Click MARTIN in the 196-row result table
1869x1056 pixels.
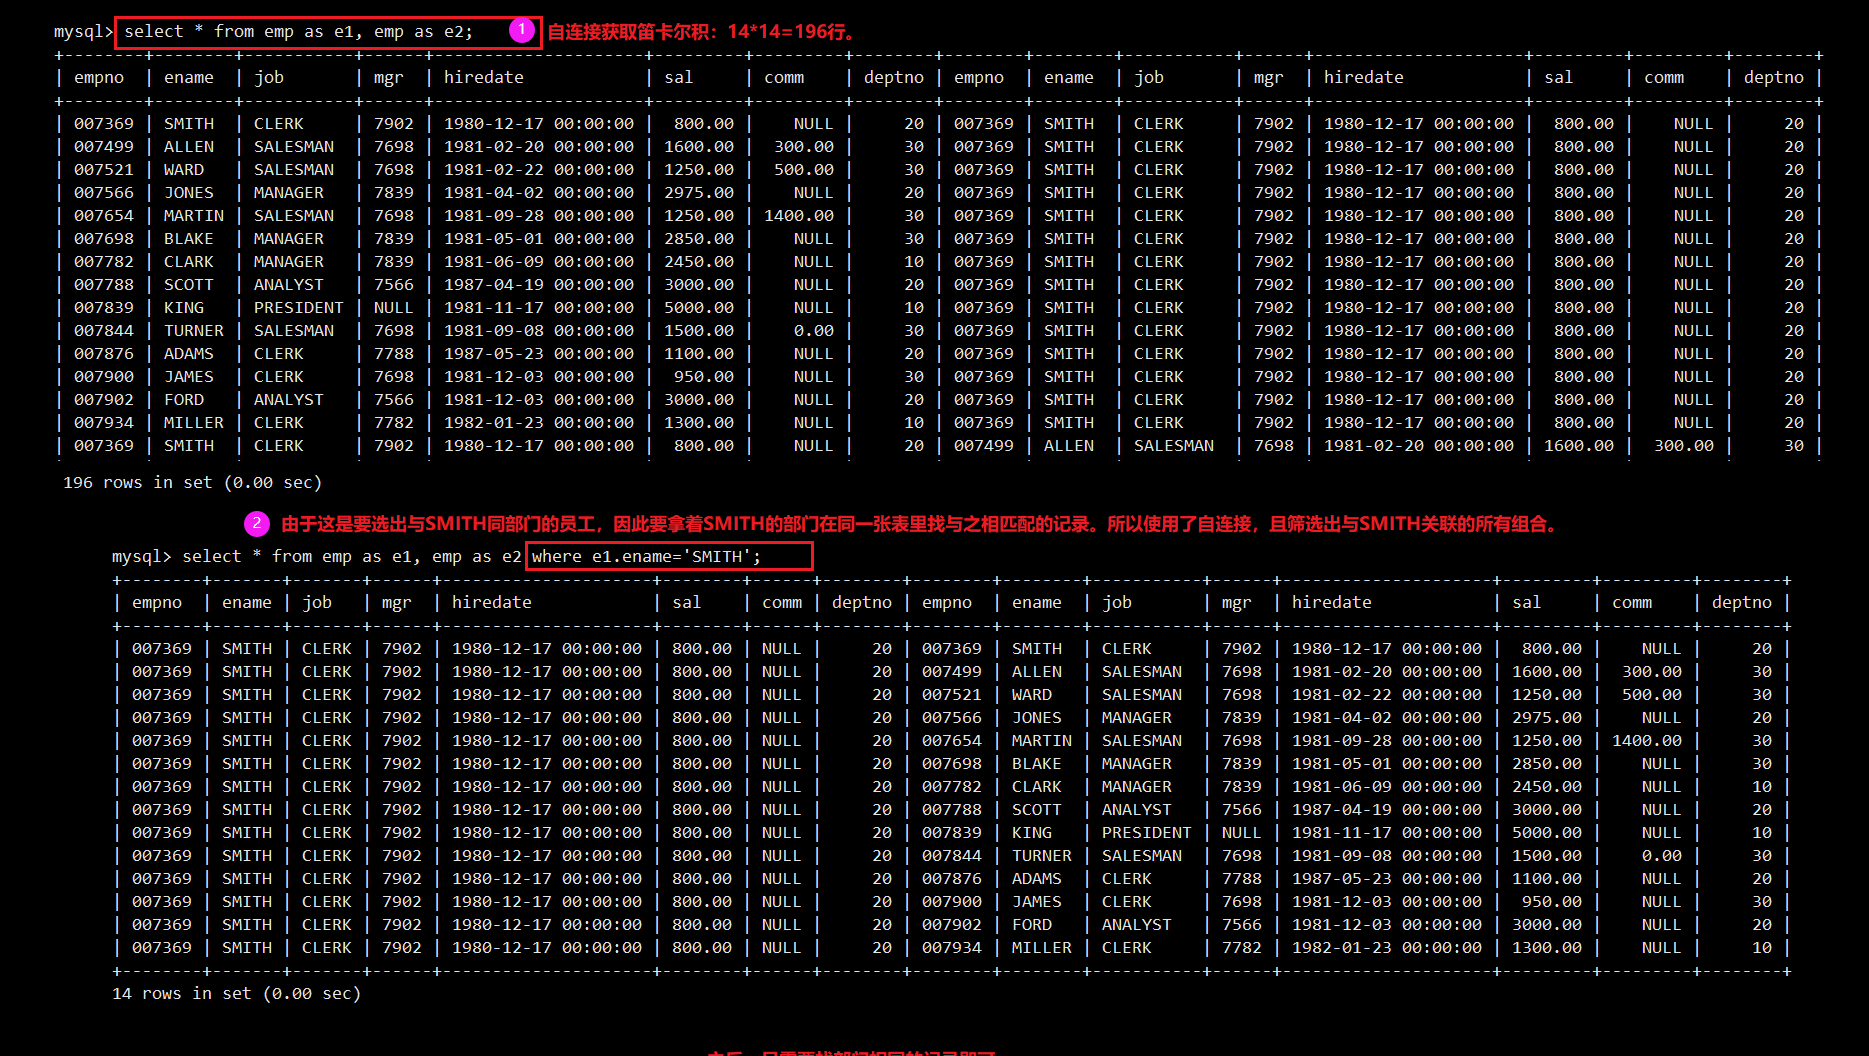[x=194, y=215]
